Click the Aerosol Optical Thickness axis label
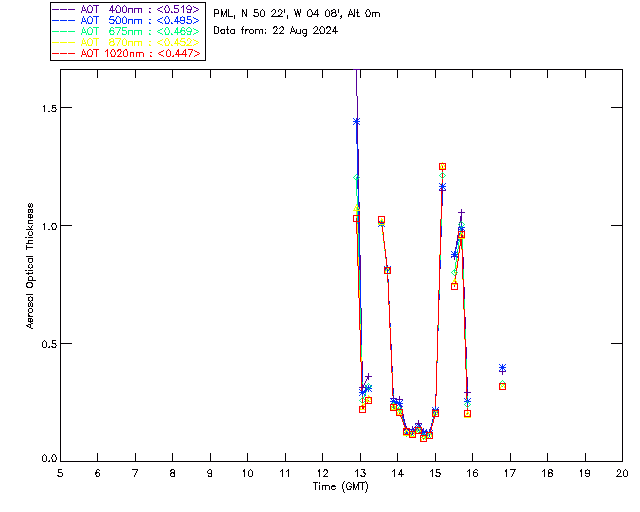 (x=30, y=266)
